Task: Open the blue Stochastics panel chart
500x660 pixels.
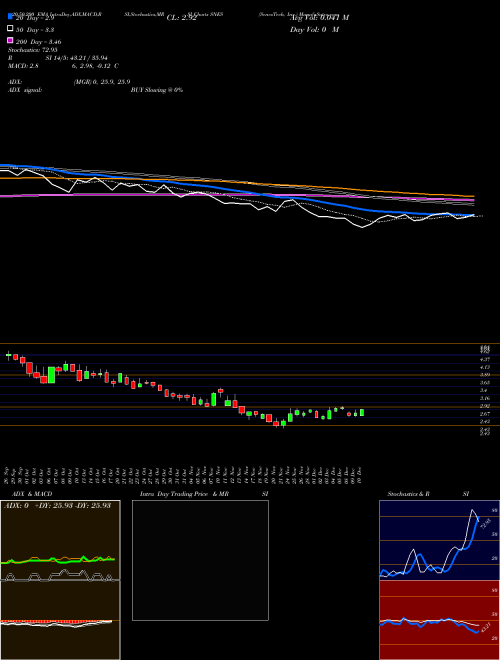Action: (x=439, y=540)
